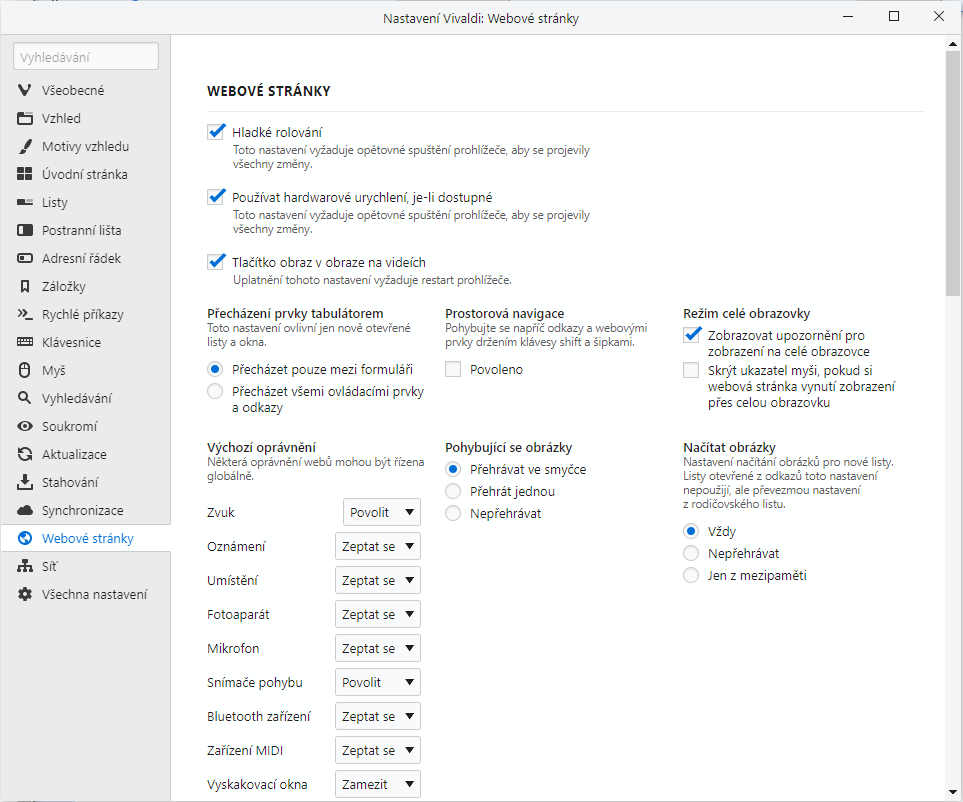Select Nepřehrávat under Načítat obrázky
Screen dimensions: 963x802
(x=691, y=553)
